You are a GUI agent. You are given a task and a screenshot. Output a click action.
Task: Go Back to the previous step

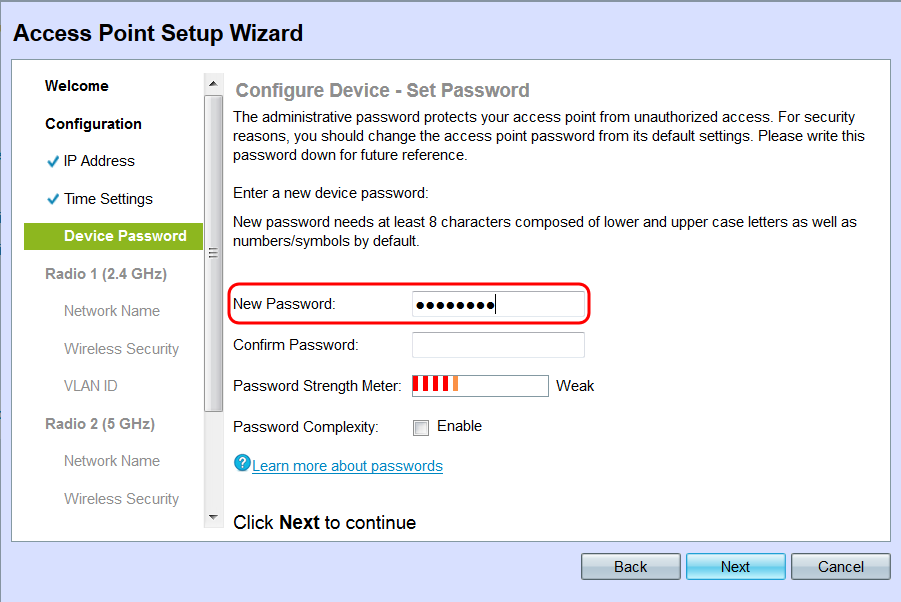tap(630, 567)
